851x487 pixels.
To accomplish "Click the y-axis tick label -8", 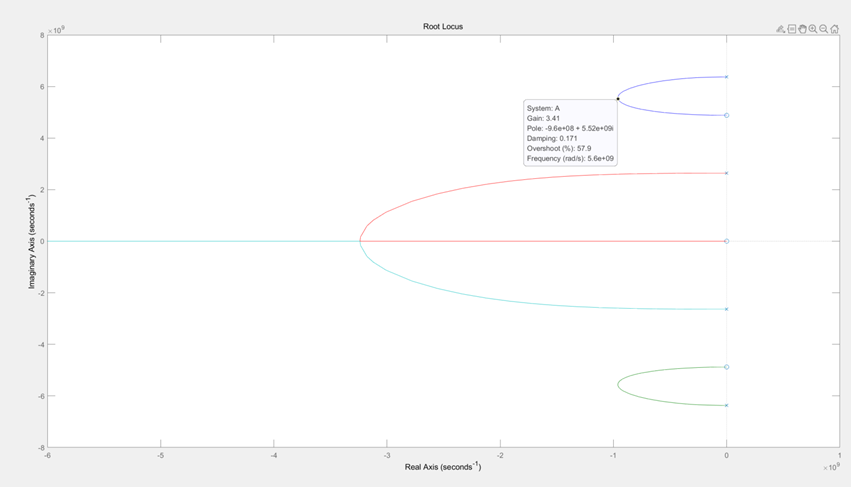I will 41,448.
